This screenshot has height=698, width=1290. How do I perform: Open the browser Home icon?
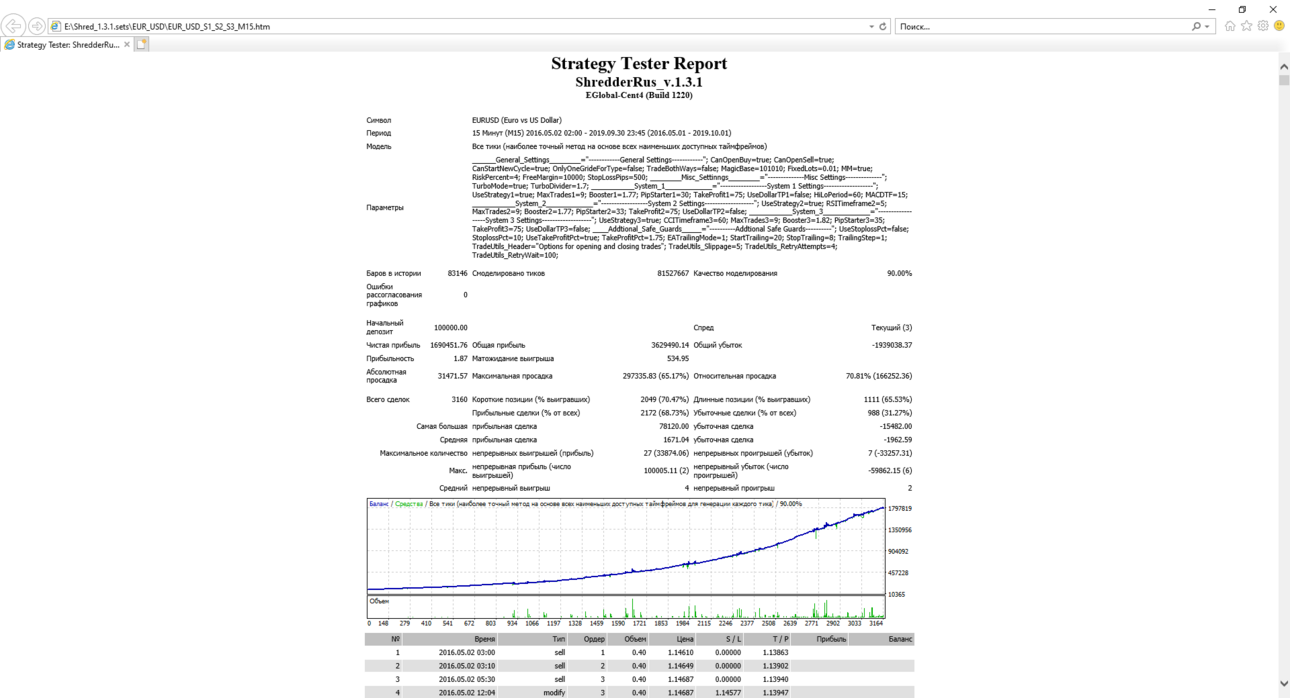(x=1230, y=26)
